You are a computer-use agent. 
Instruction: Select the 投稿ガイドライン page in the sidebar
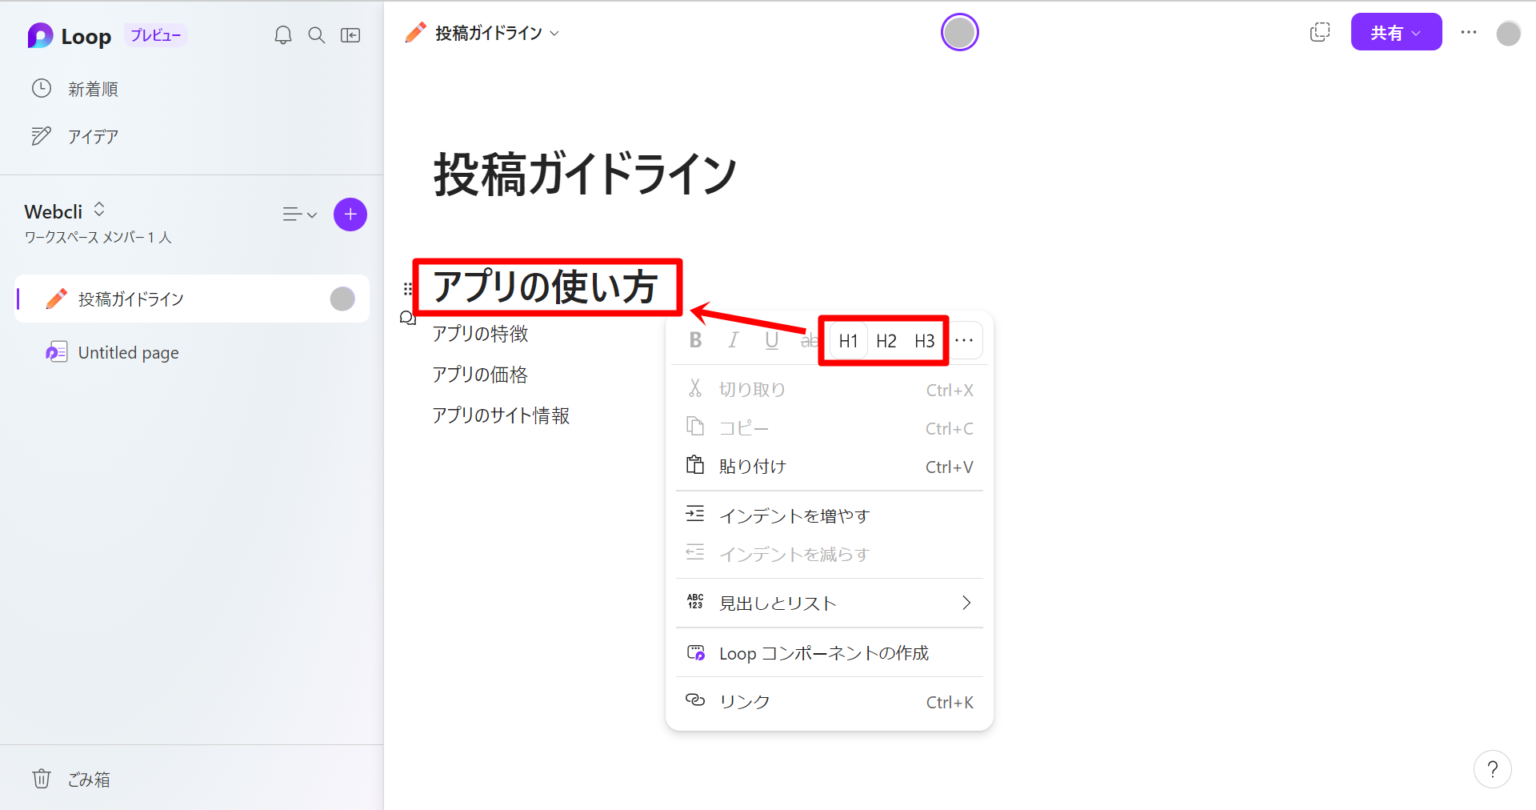click(192, 299)
